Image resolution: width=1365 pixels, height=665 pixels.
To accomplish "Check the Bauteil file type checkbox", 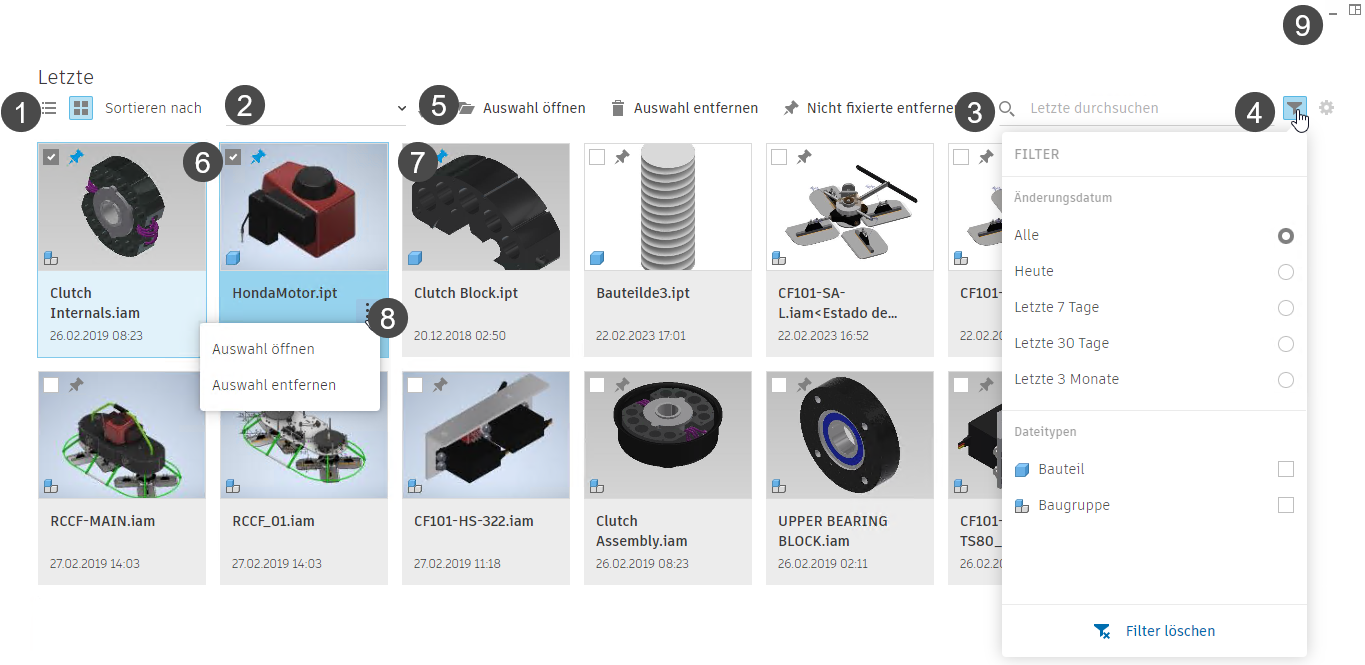I will click(1286, 469).
